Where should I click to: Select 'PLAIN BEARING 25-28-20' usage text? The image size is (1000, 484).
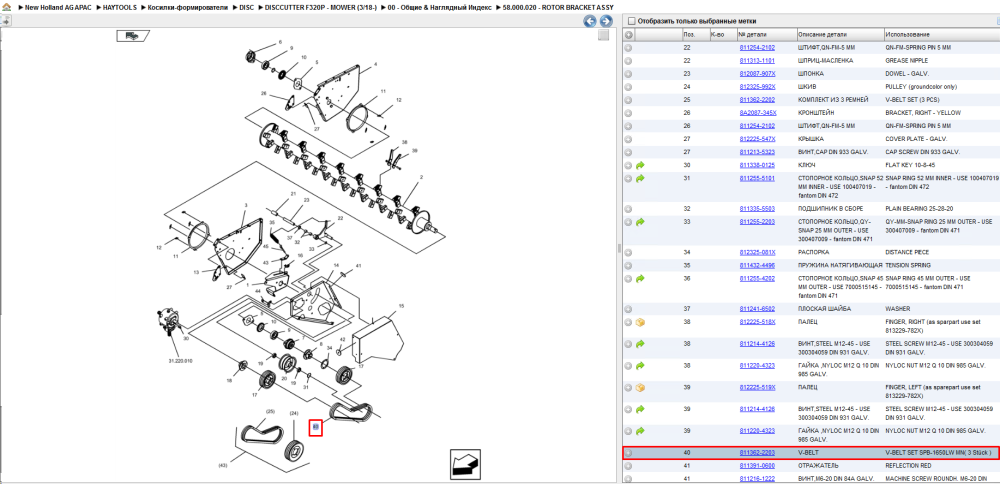pyautogui.click(x=919, y=209)
